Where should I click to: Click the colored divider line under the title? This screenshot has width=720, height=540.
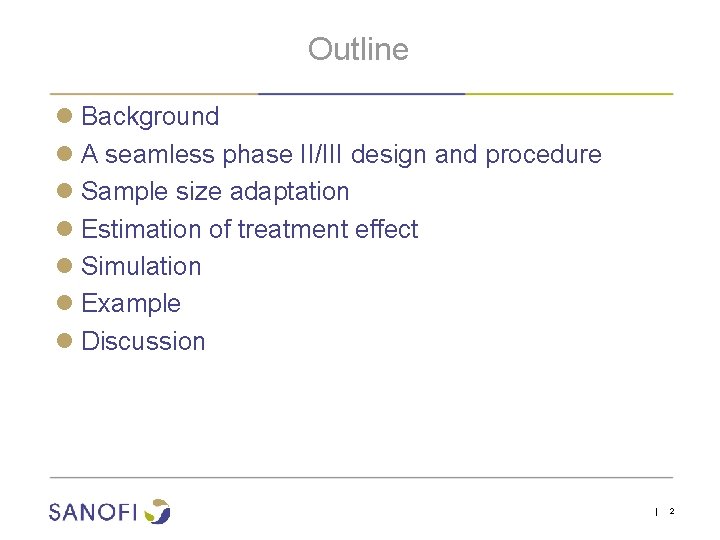pos(360,94)
